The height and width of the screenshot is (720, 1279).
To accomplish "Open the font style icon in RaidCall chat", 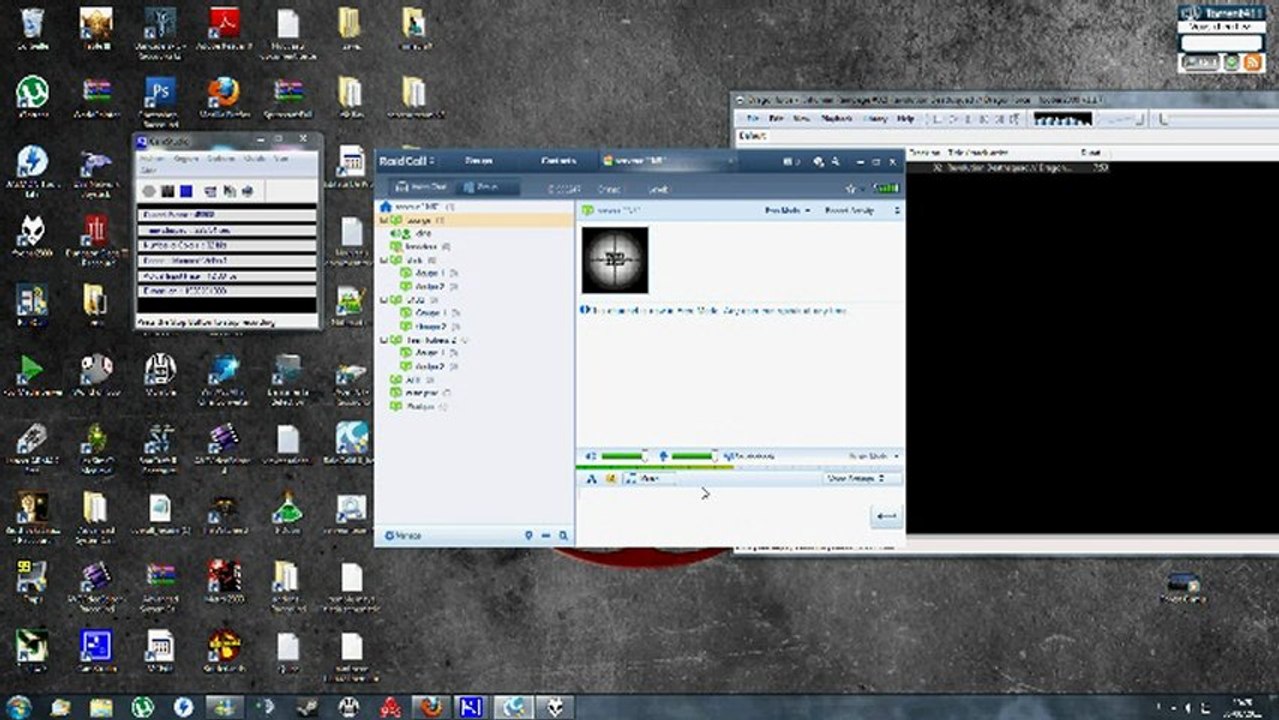I will [591, 479].
